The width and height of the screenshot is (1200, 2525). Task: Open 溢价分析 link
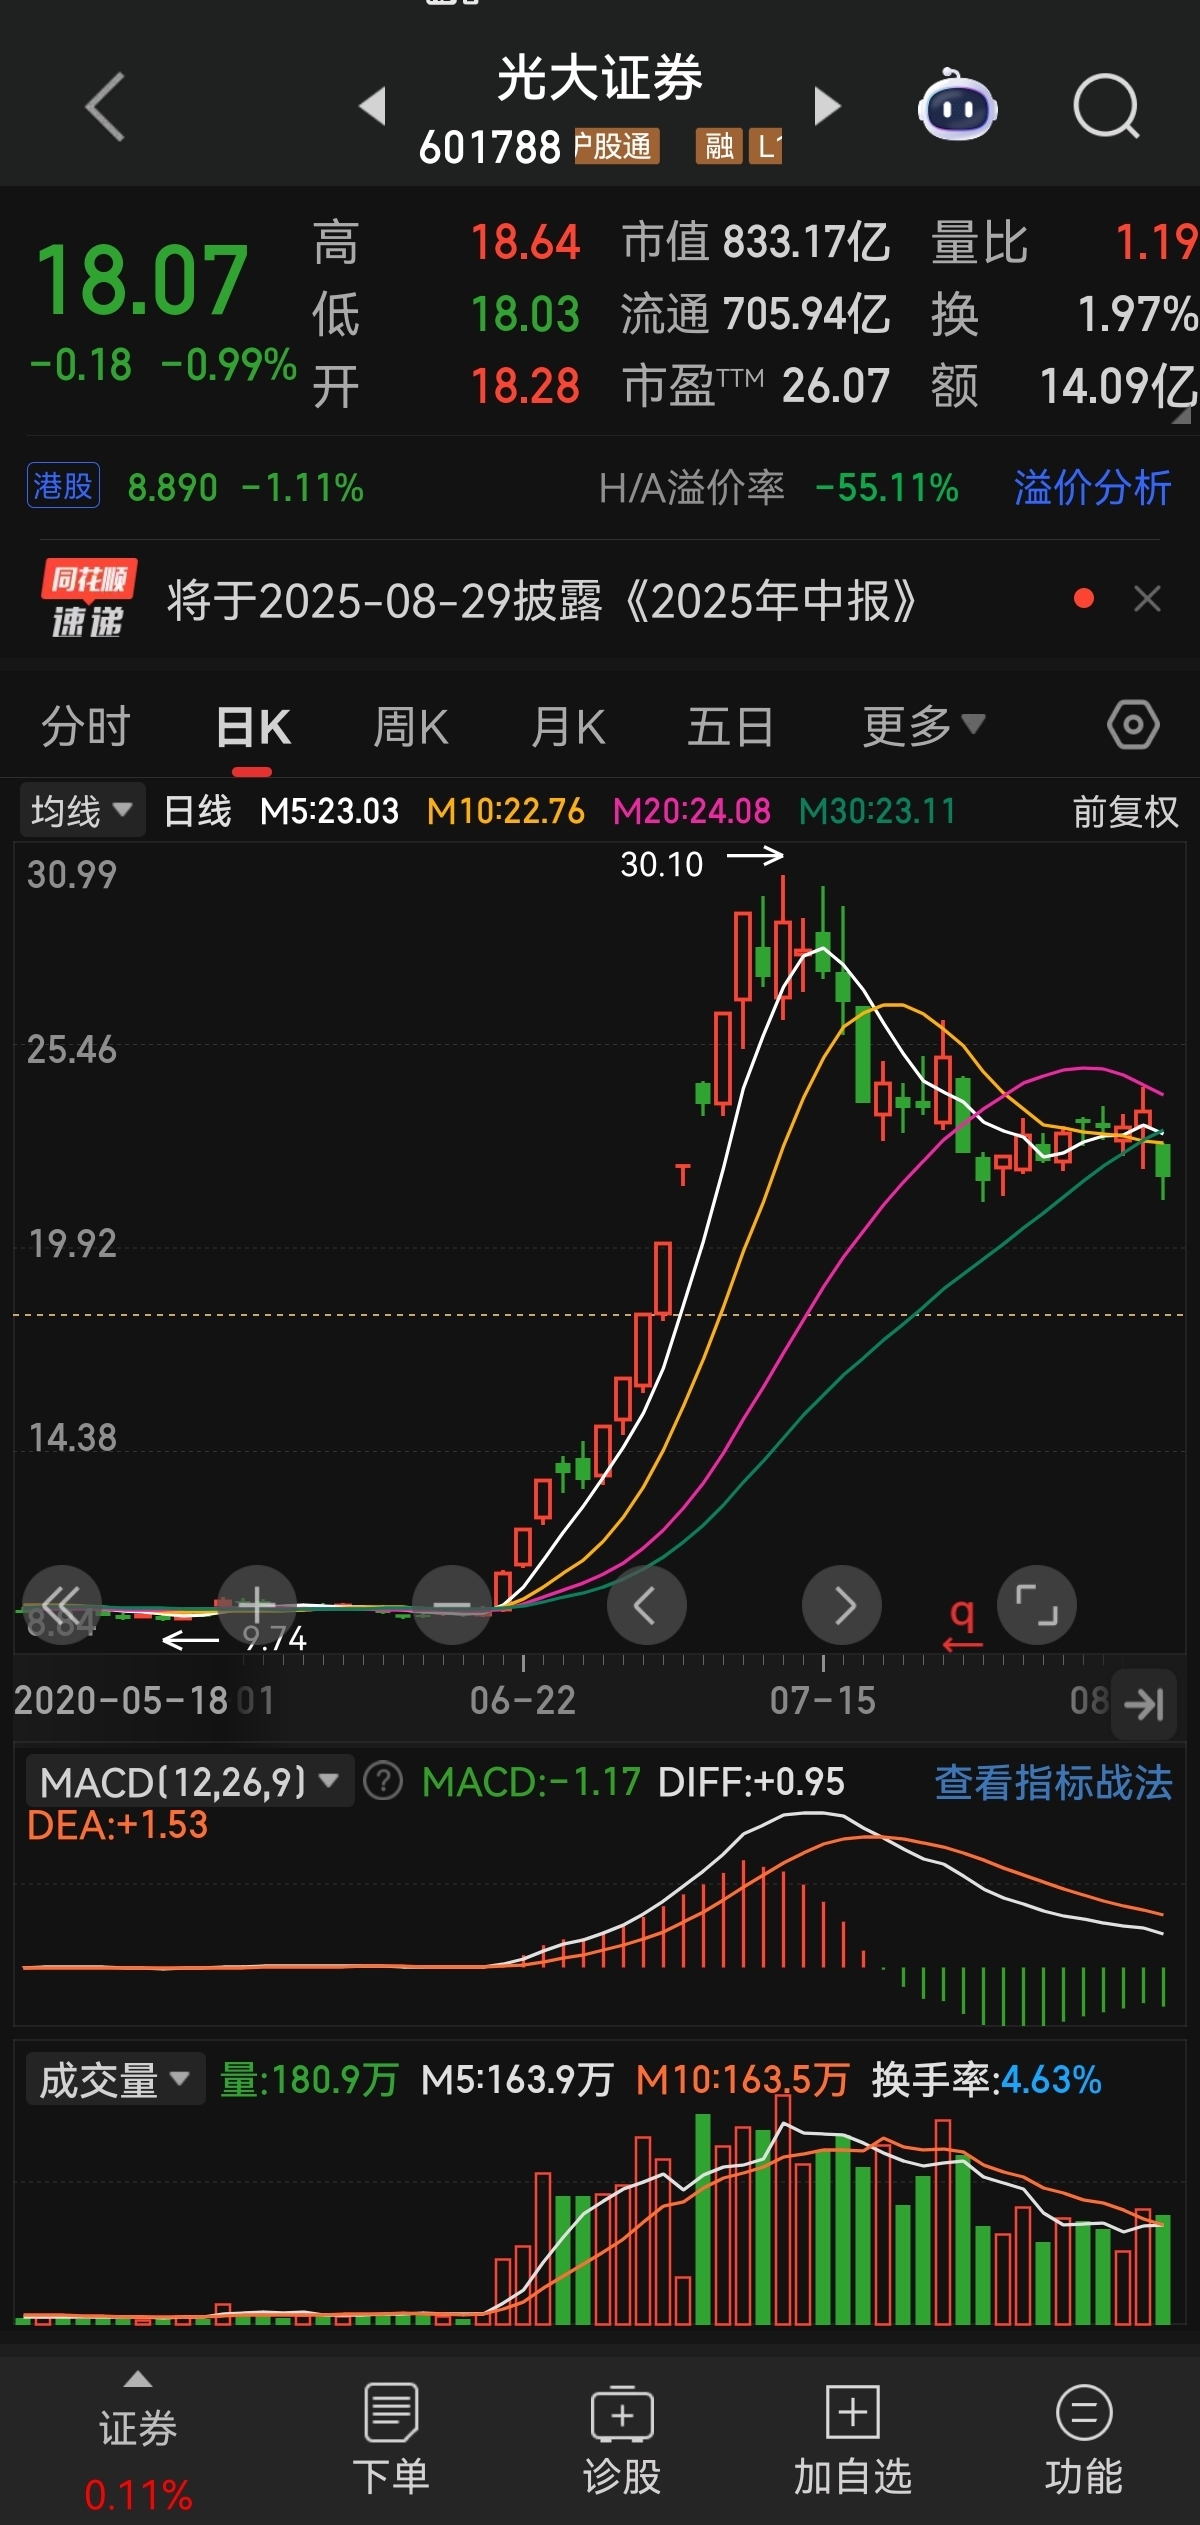pos(1092,488)
